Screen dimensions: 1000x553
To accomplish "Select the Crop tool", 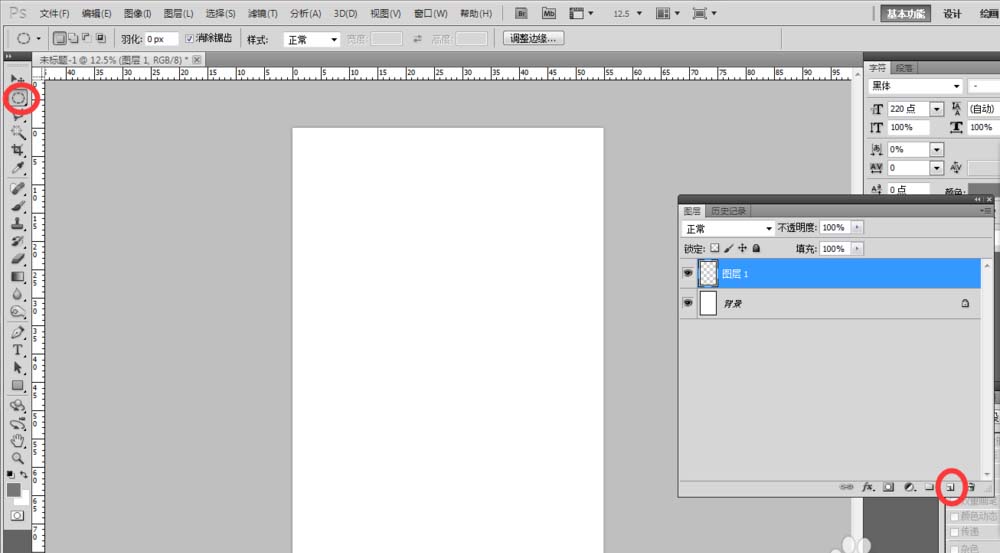I will click(18, 150).
